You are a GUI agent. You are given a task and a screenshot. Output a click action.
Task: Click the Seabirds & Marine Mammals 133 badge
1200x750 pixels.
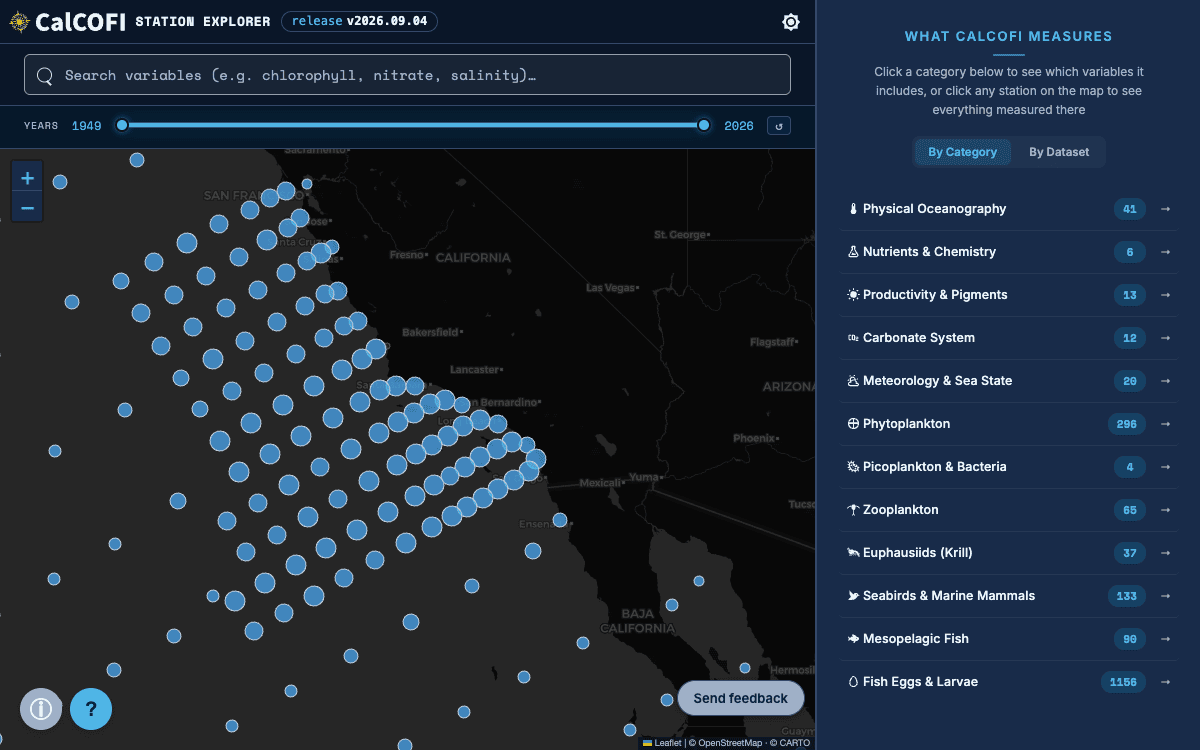1127,596
